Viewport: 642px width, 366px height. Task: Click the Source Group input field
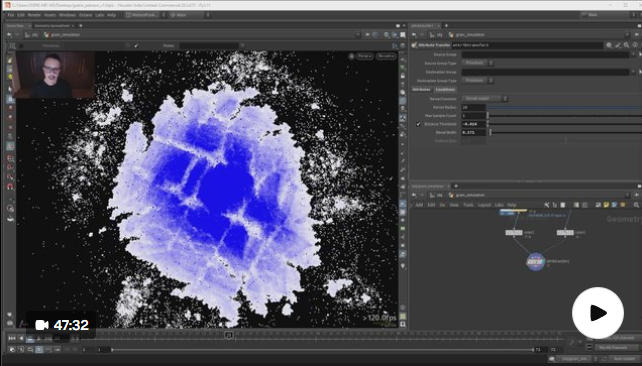tap(545, 54)
